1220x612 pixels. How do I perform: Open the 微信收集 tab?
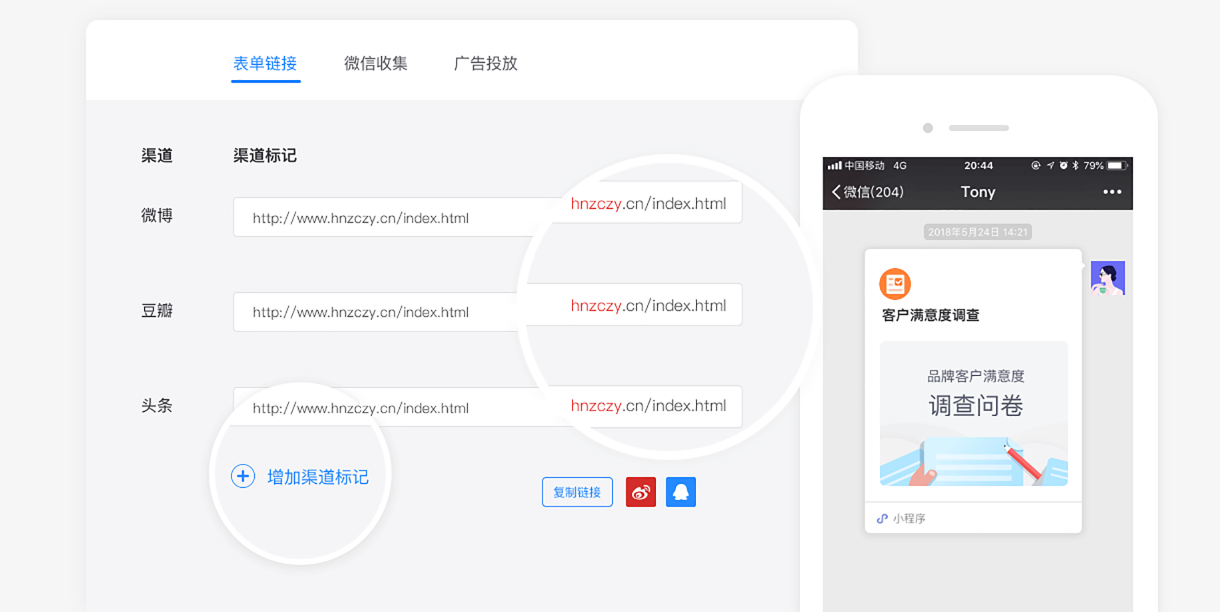[x=376, y=64]
